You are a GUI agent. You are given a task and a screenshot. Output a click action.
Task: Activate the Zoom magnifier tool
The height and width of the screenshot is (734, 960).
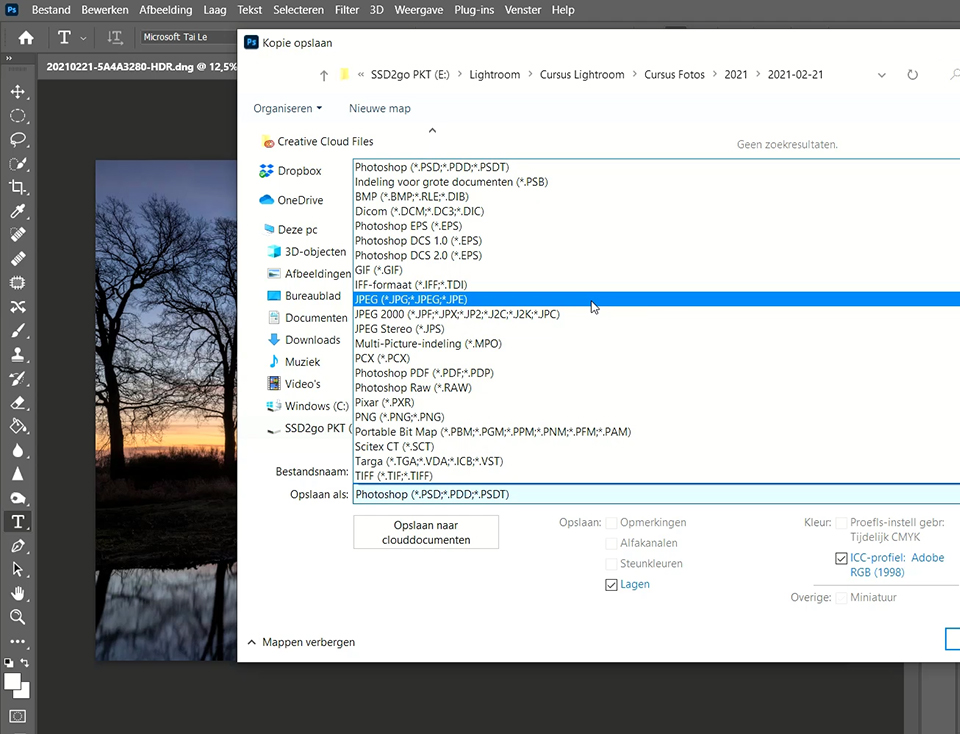pos(18,617)
